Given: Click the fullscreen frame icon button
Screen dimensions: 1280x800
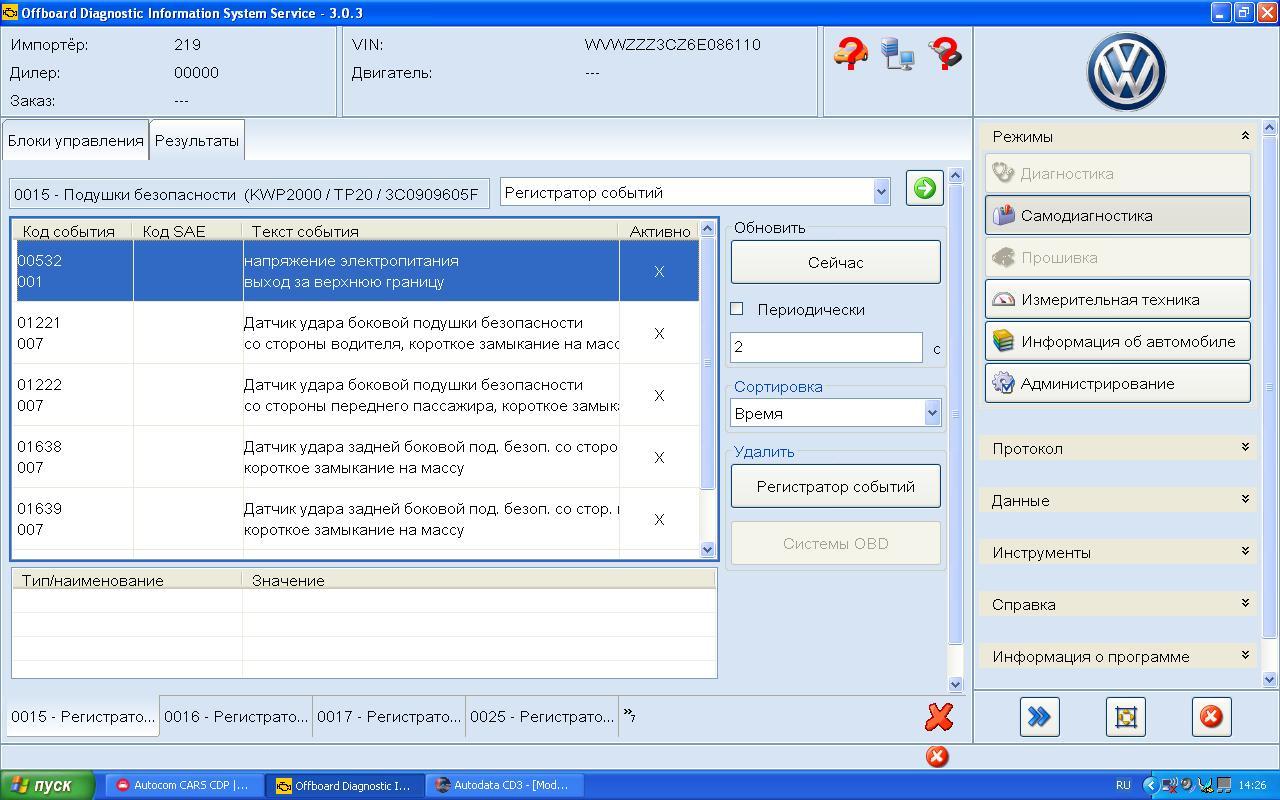Looking at the screenshot, I should (x=1125, y=716).
